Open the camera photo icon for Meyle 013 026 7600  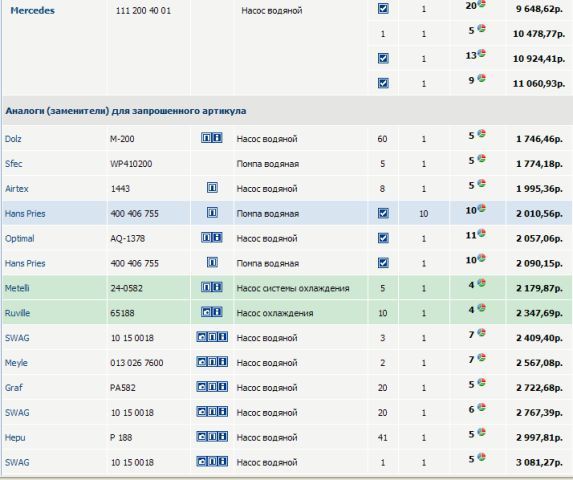(x=201, y=362)
